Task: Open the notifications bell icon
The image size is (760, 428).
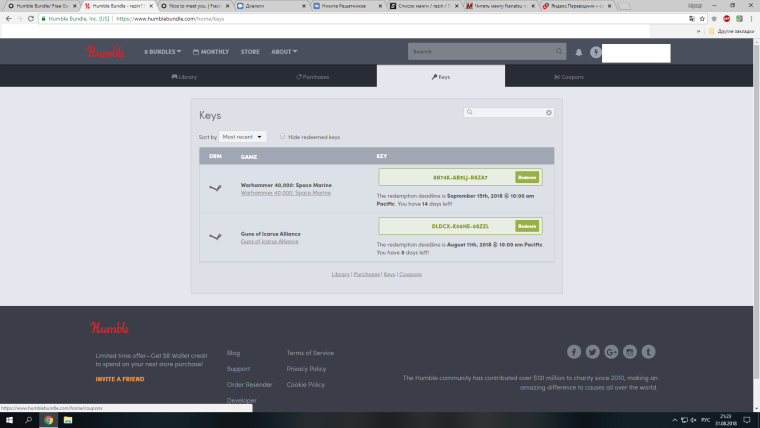Action: 579,52
